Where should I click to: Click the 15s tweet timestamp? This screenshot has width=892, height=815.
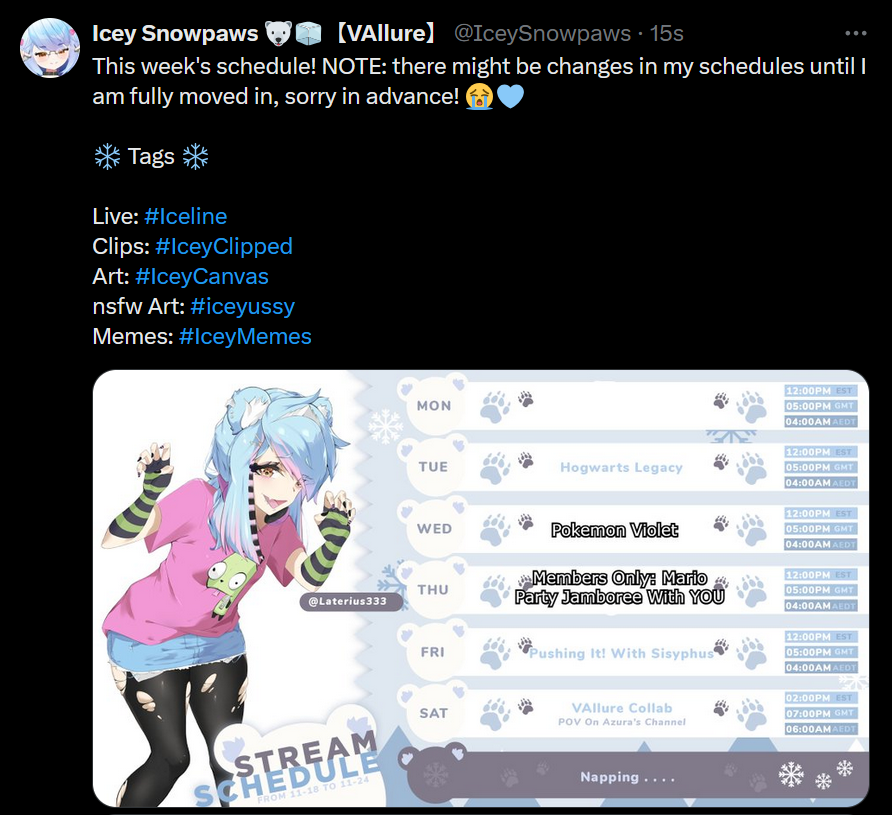coord(667,34)
